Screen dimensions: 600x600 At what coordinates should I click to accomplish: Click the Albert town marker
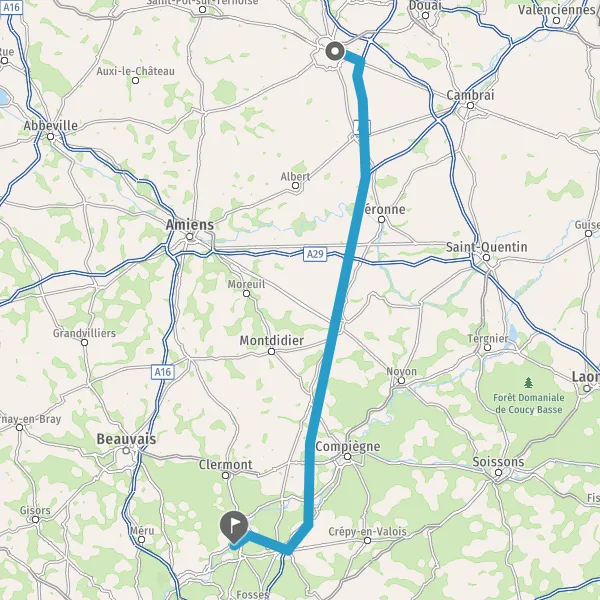click(x=295, y=186)
